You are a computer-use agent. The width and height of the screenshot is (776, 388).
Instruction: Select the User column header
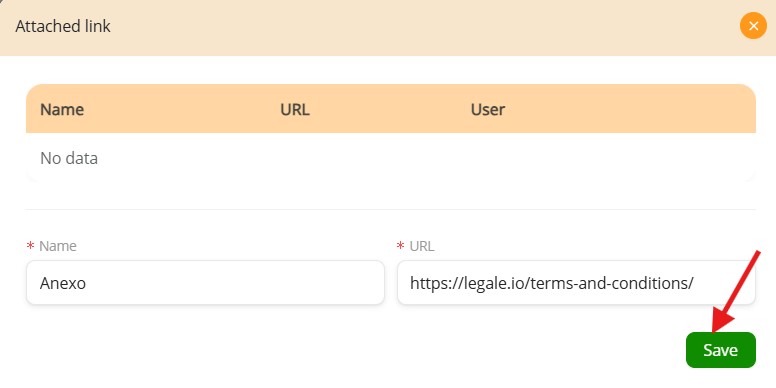tap(487, 109)
